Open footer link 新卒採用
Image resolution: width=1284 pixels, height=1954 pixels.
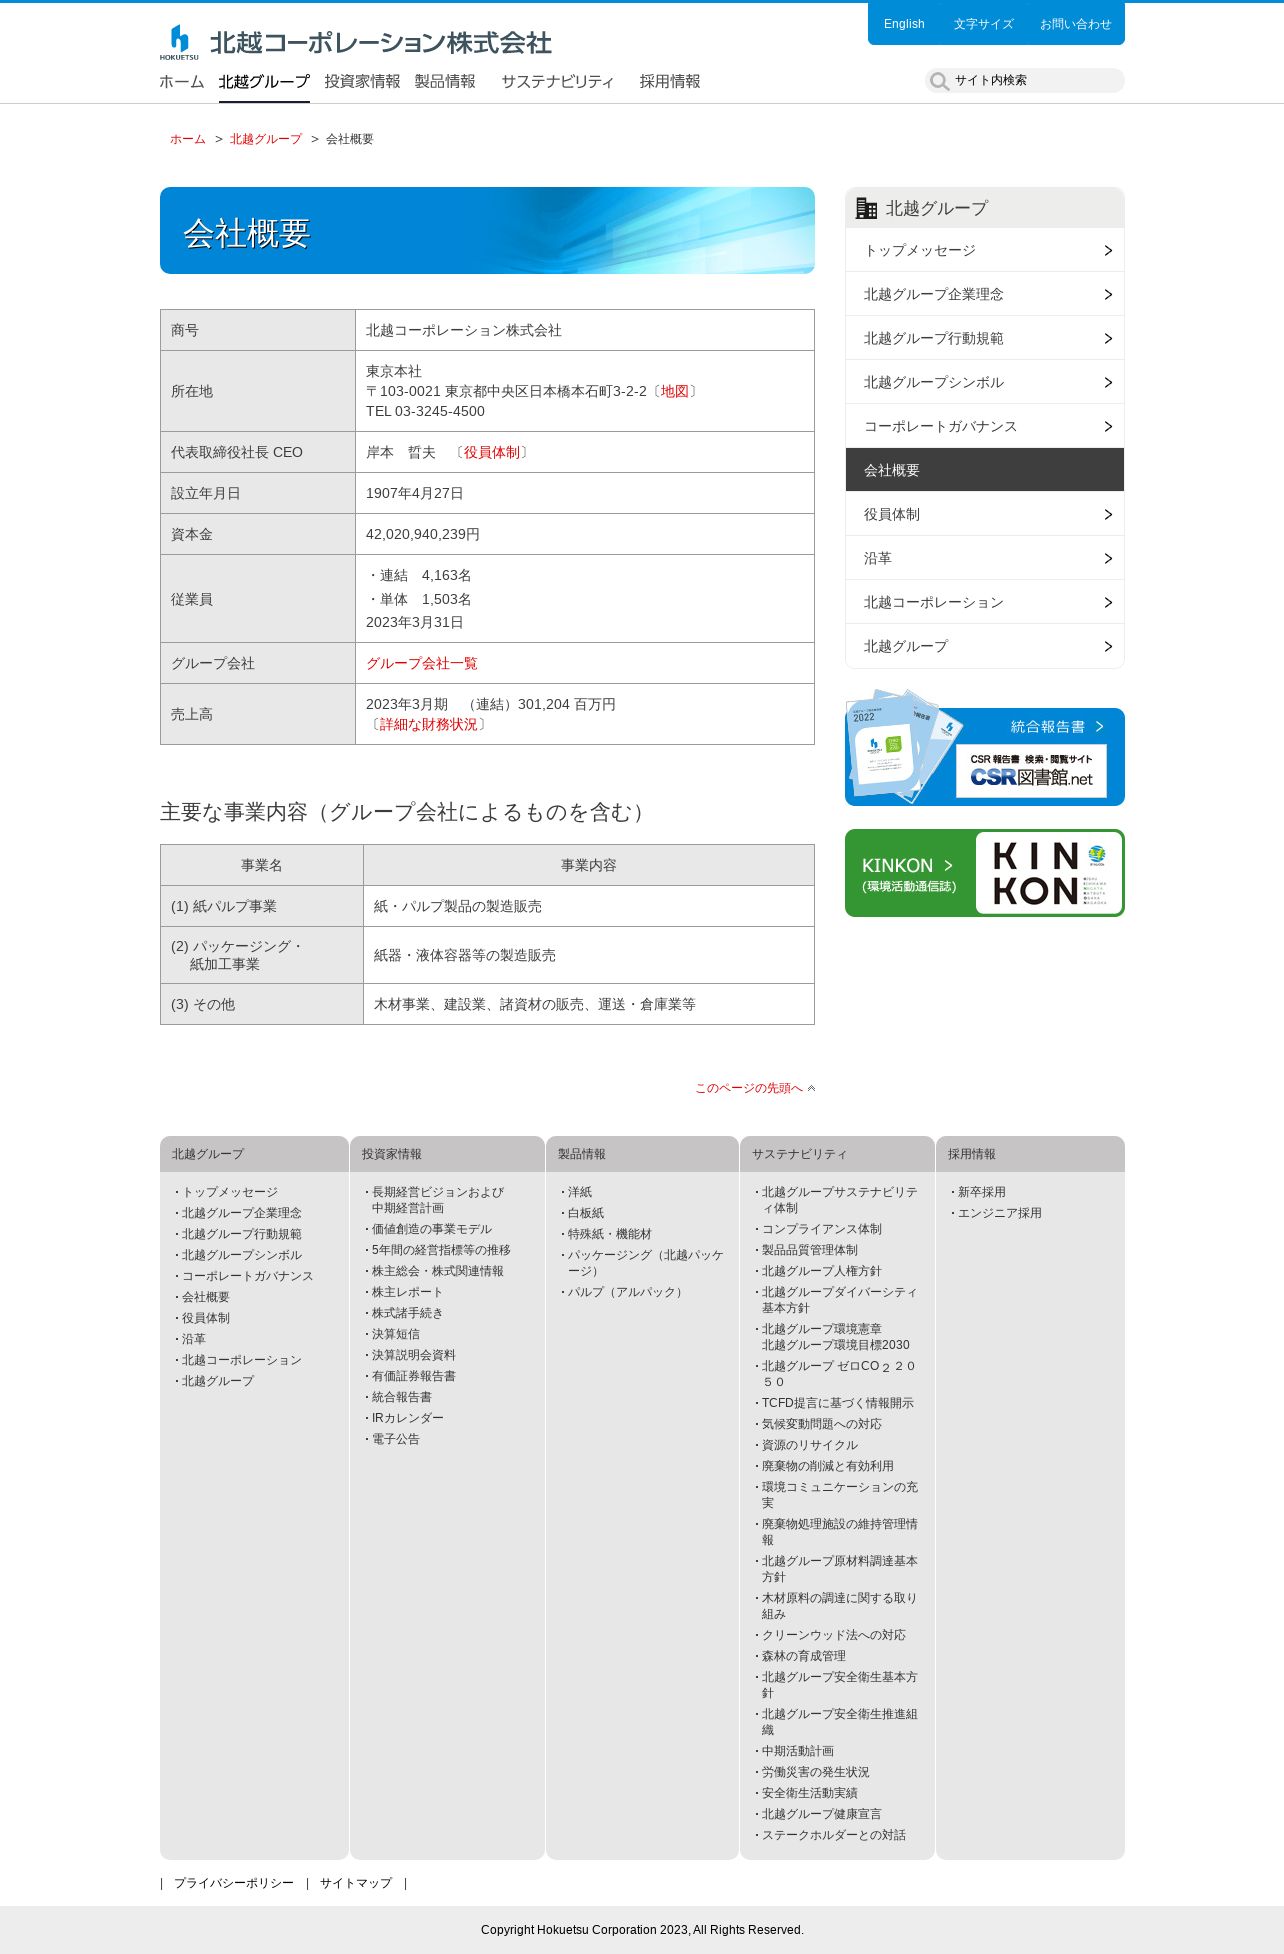tap(981, 1192)
